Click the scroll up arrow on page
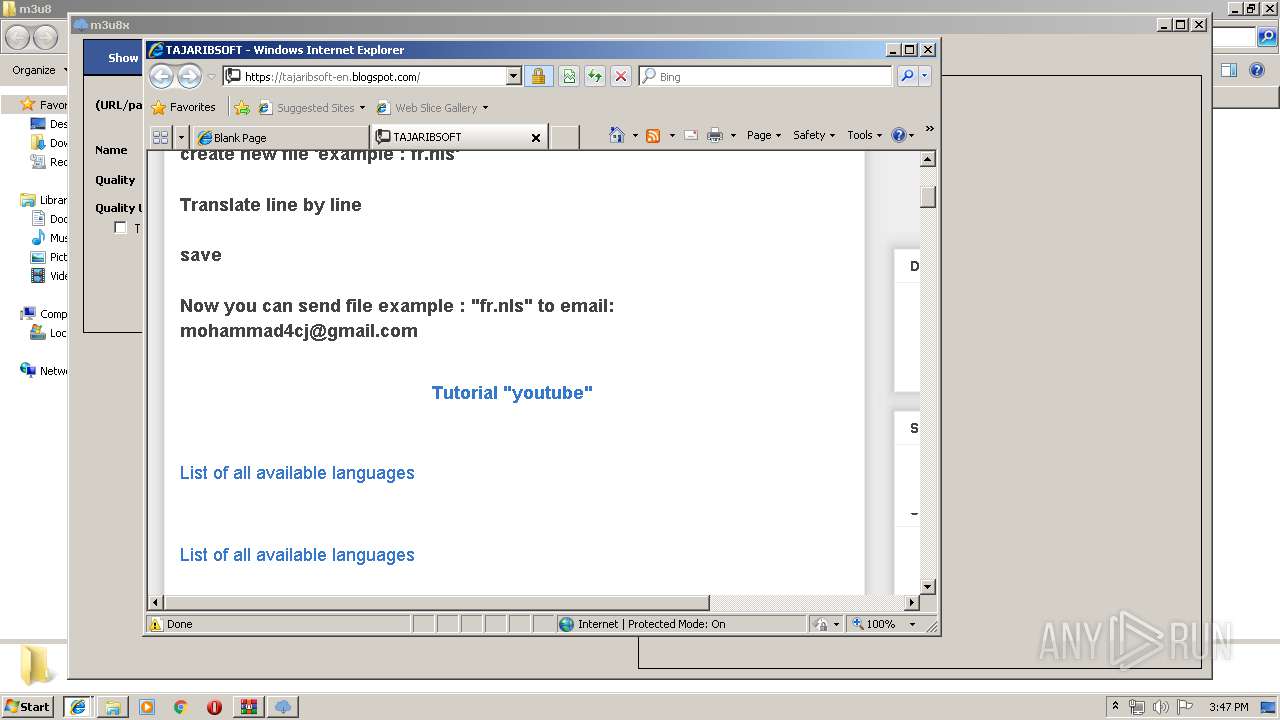Viewport: 1280px width, 720px height. click(x=928, y=159)
